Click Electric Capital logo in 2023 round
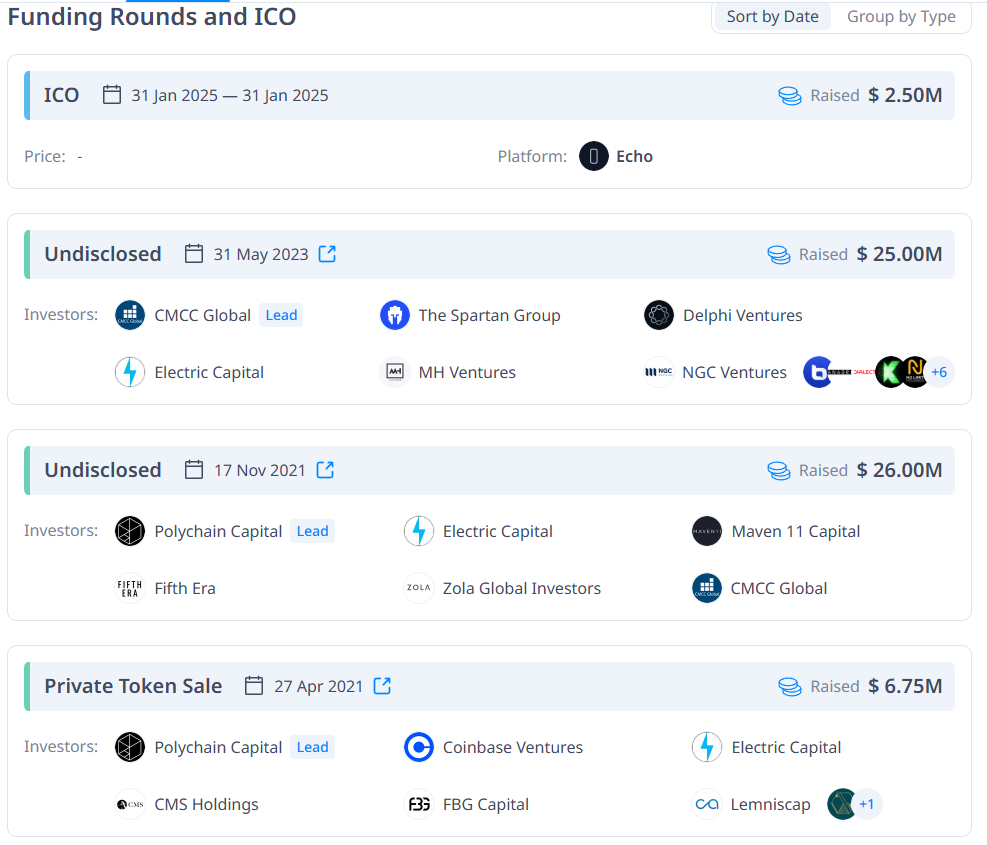 (130, 372)
